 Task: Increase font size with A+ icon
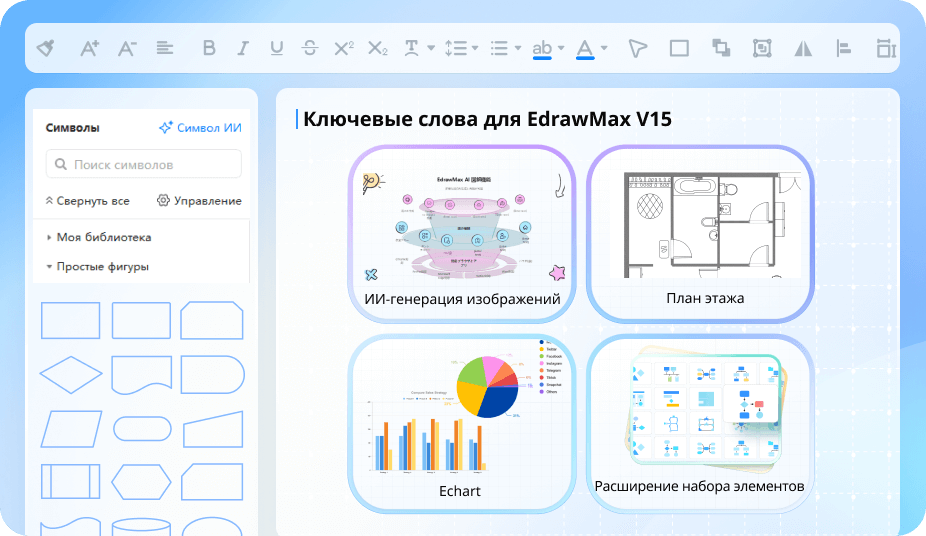pyautogui.click(x=89, y=48)
